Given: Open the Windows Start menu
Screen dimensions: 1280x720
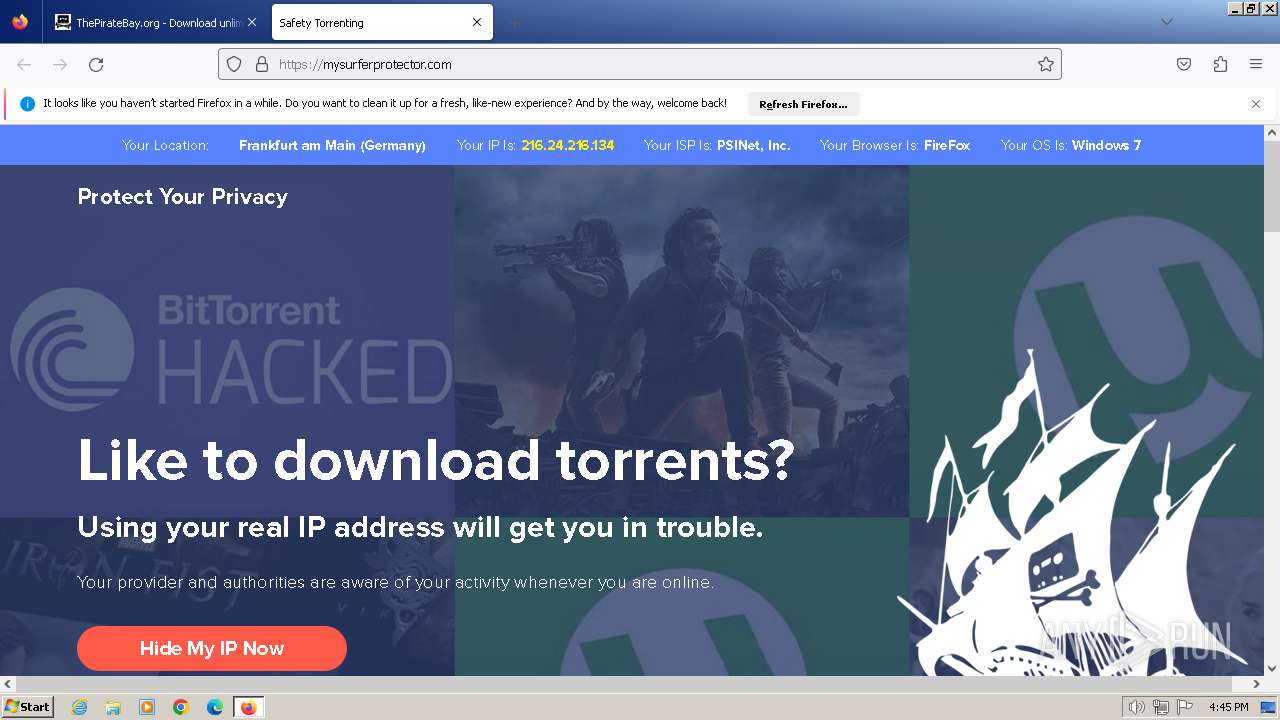Looking at the screenshot, I should [28, 706].
